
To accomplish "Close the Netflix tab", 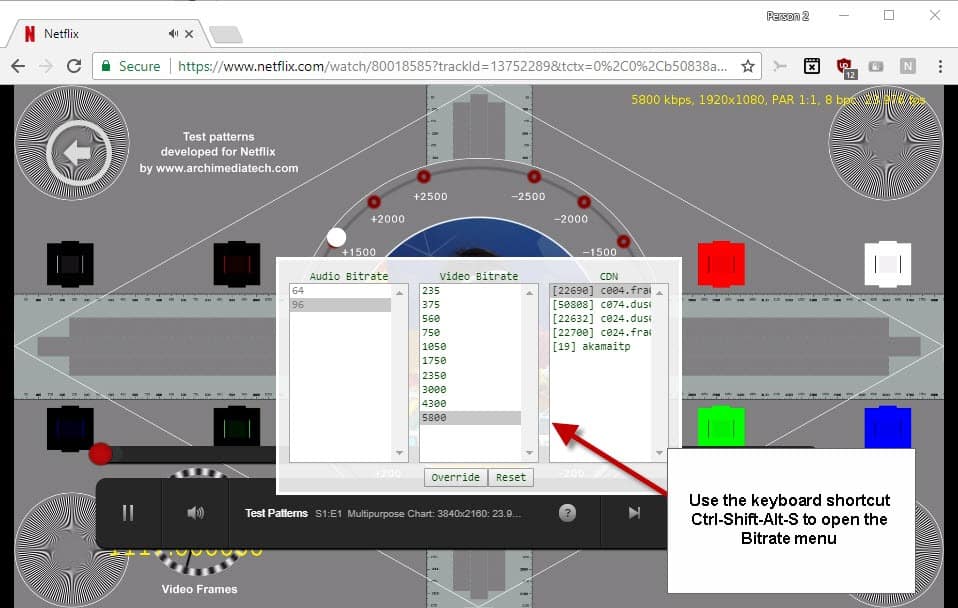I will click(x=189, y=34).
